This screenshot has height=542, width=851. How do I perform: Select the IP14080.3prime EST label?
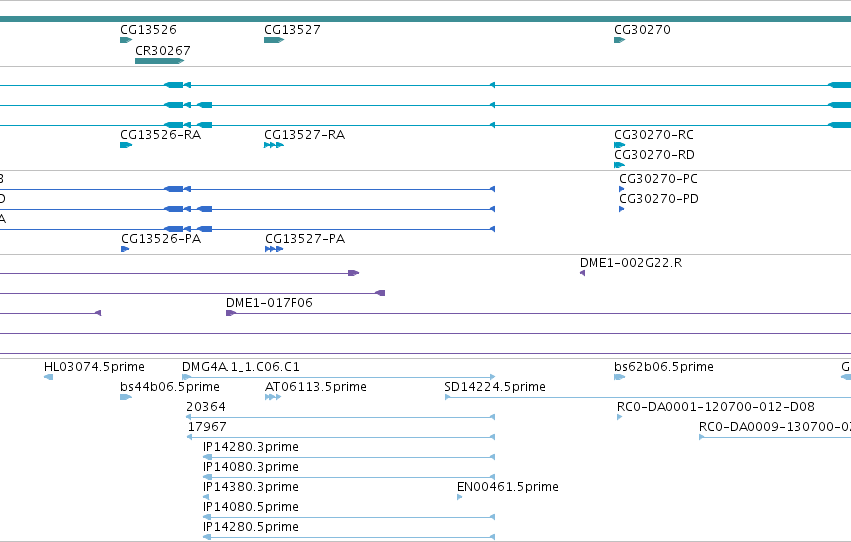250,467
